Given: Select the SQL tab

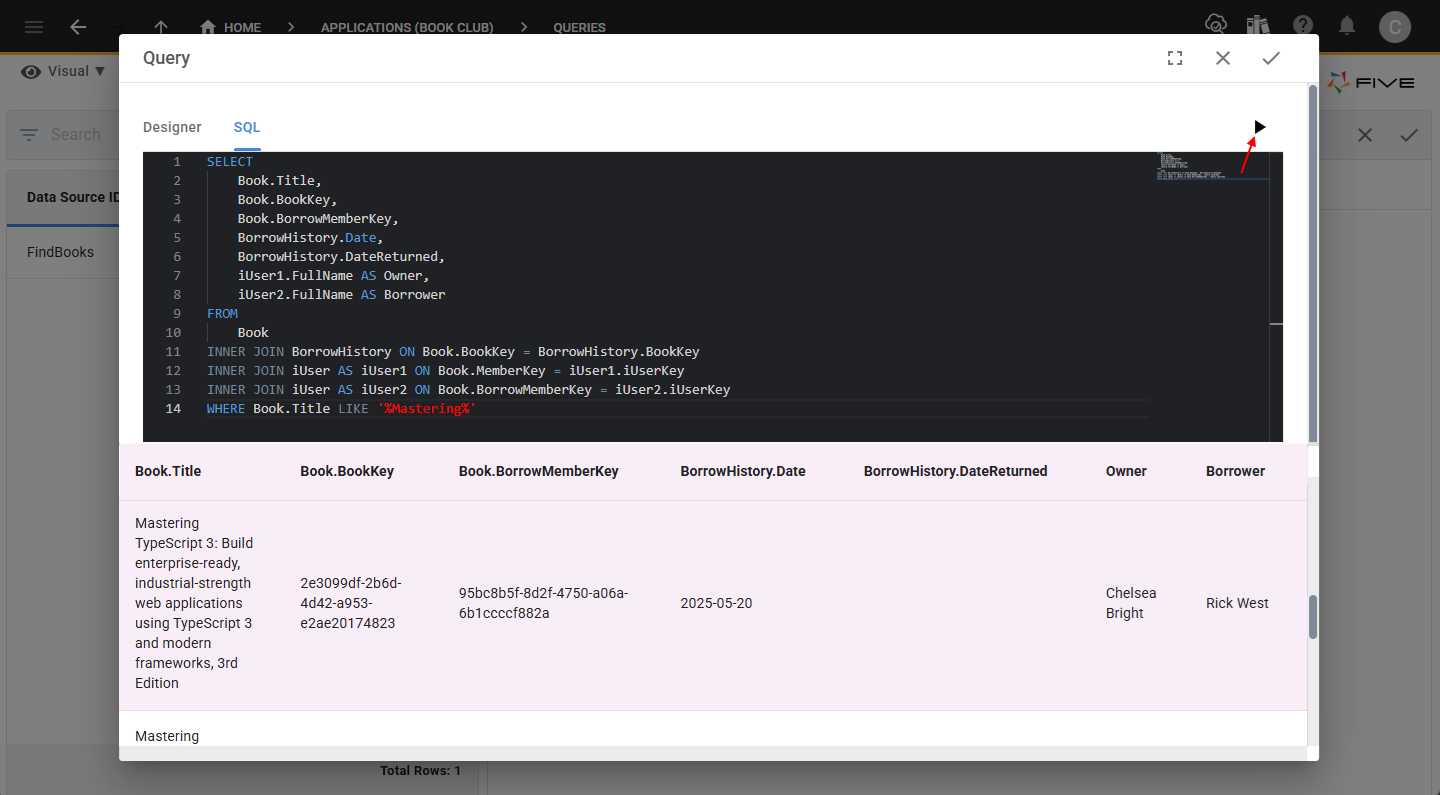Looking at the screenshot, I should (247, 127).
